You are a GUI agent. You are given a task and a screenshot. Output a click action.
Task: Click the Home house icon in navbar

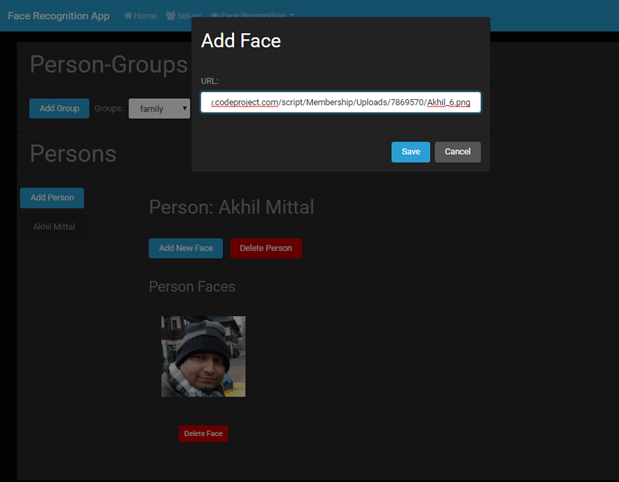128,16
